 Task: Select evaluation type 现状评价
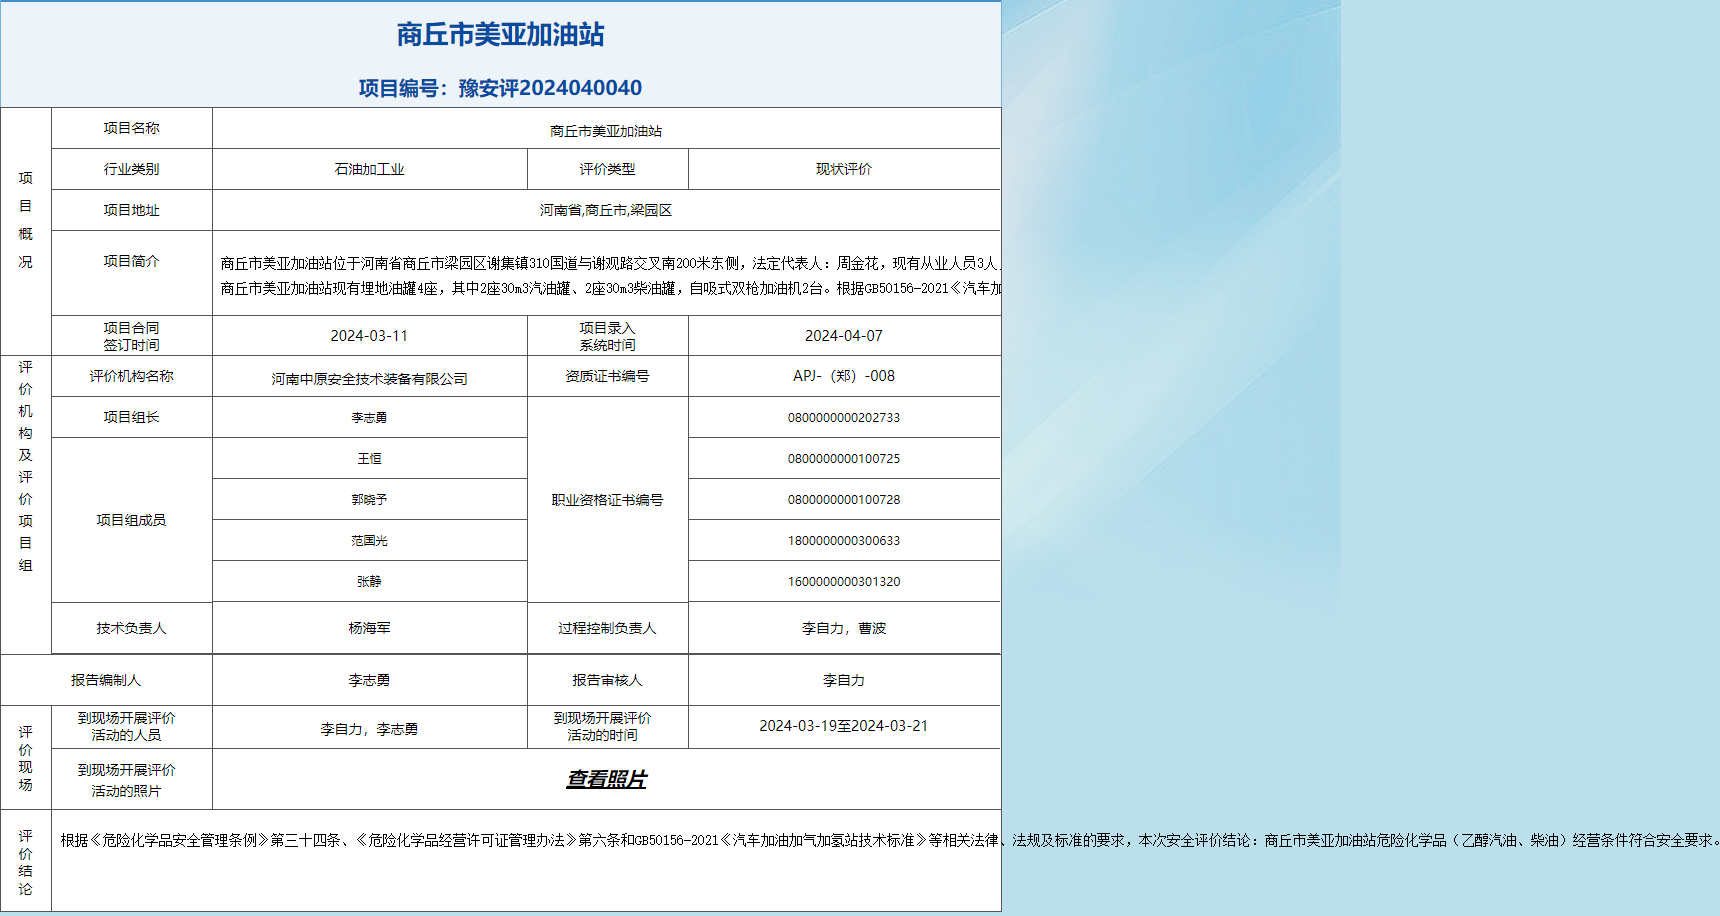(844, 169)
